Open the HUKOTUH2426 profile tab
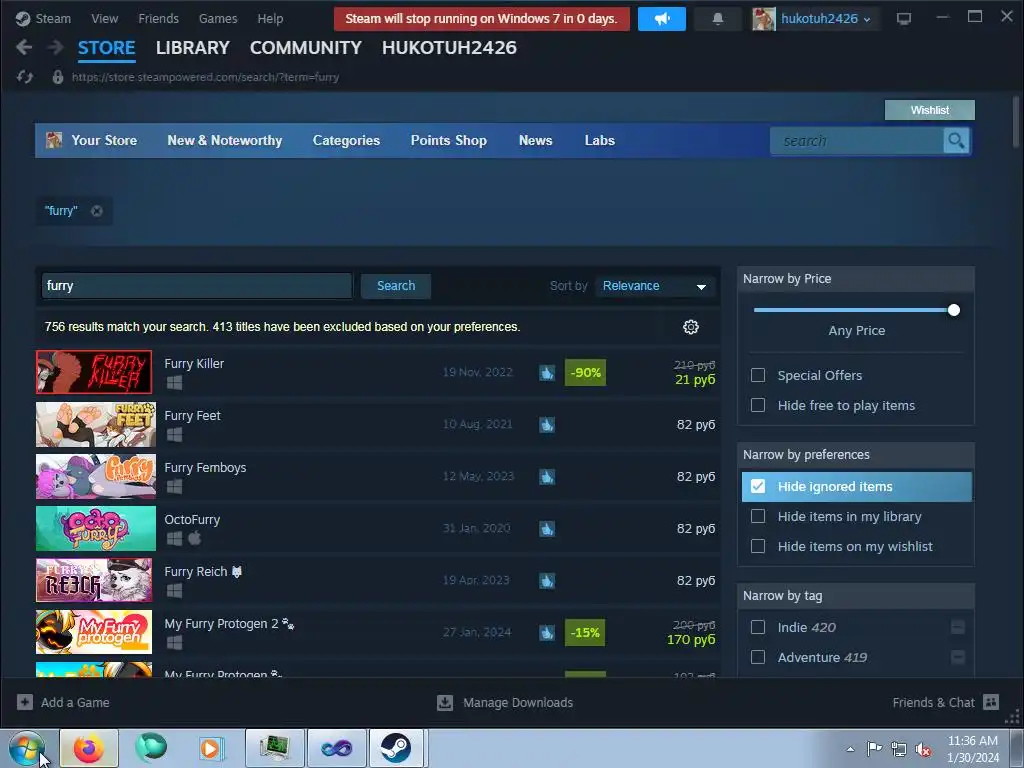The width and height of the screenshot is (1024, 768). tap(449, 48)
